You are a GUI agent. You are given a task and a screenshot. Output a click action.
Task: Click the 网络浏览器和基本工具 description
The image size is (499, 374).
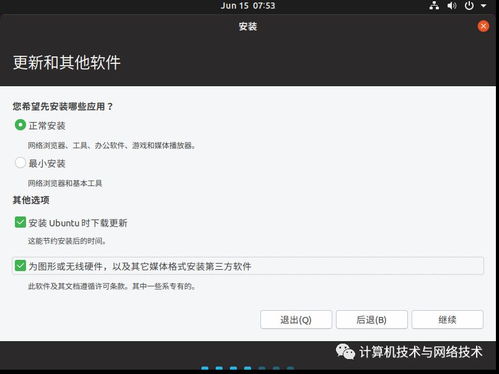[x=65, y=183]
